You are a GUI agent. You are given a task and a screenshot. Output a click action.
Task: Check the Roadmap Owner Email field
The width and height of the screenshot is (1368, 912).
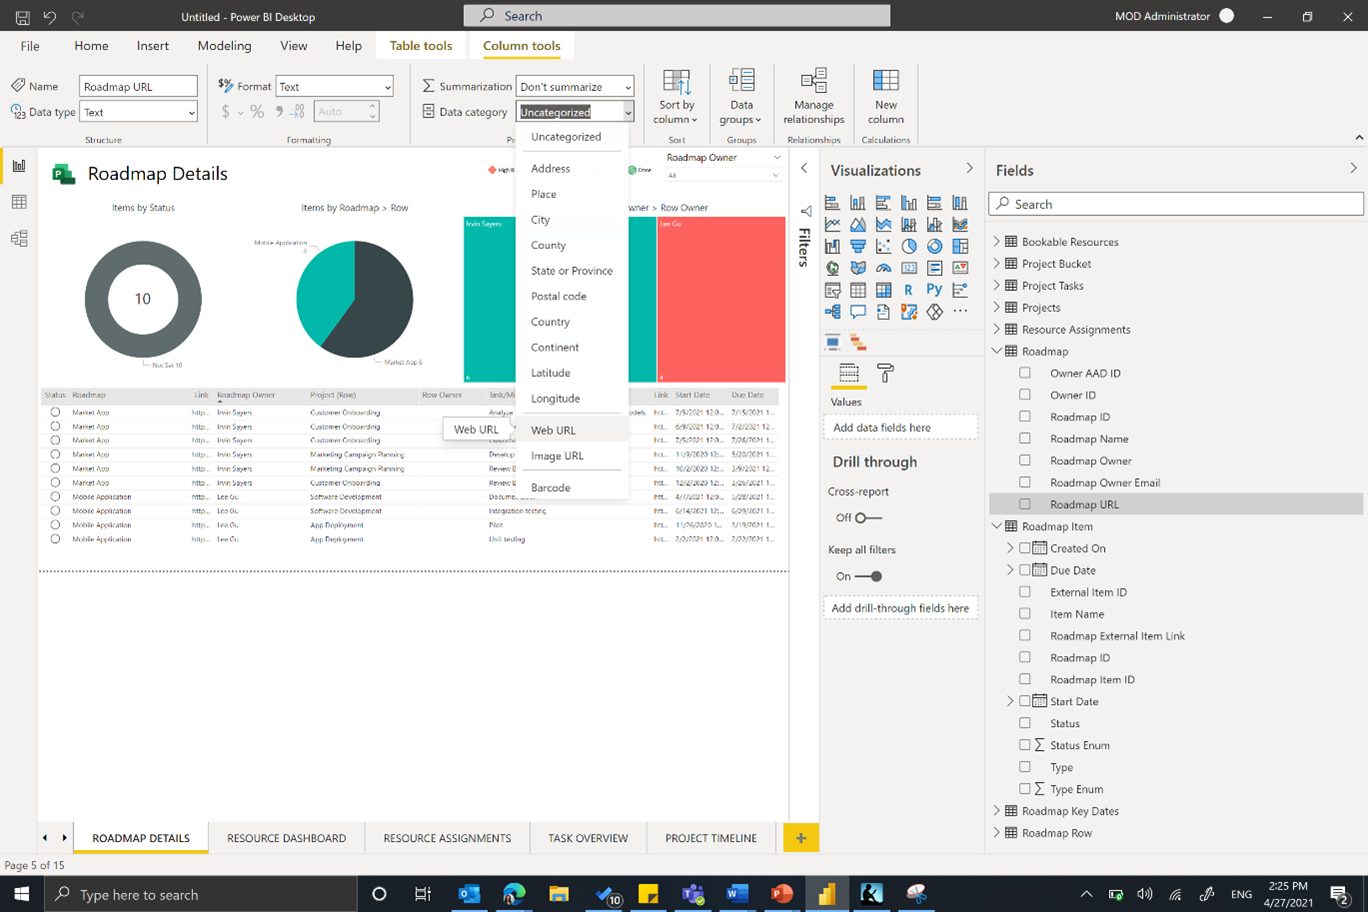coord(1025,482)
